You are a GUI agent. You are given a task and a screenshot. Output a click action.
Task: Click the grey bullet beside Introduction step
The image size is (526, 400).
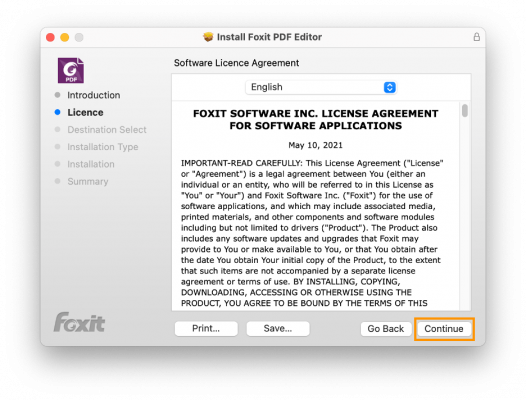[57, 95]
